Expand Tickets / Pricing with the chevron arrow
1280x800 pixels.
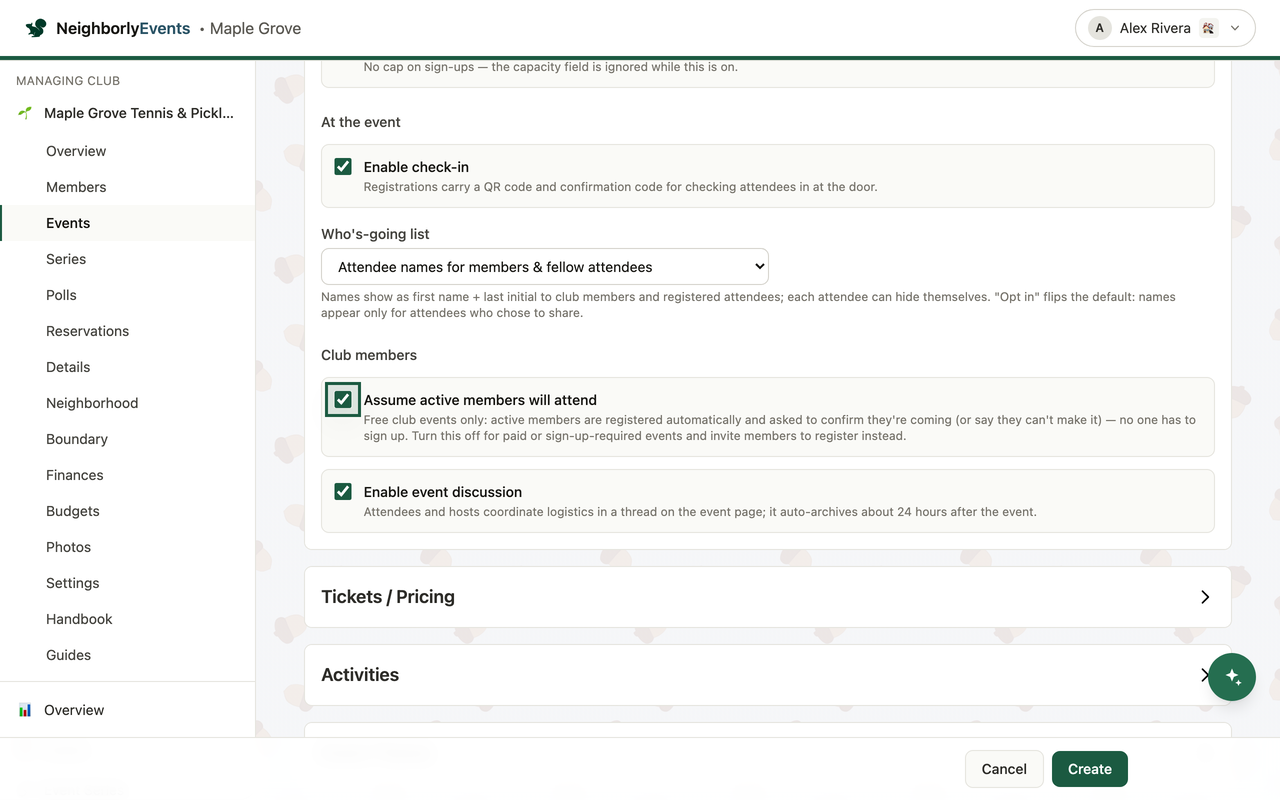[1205, 597]
